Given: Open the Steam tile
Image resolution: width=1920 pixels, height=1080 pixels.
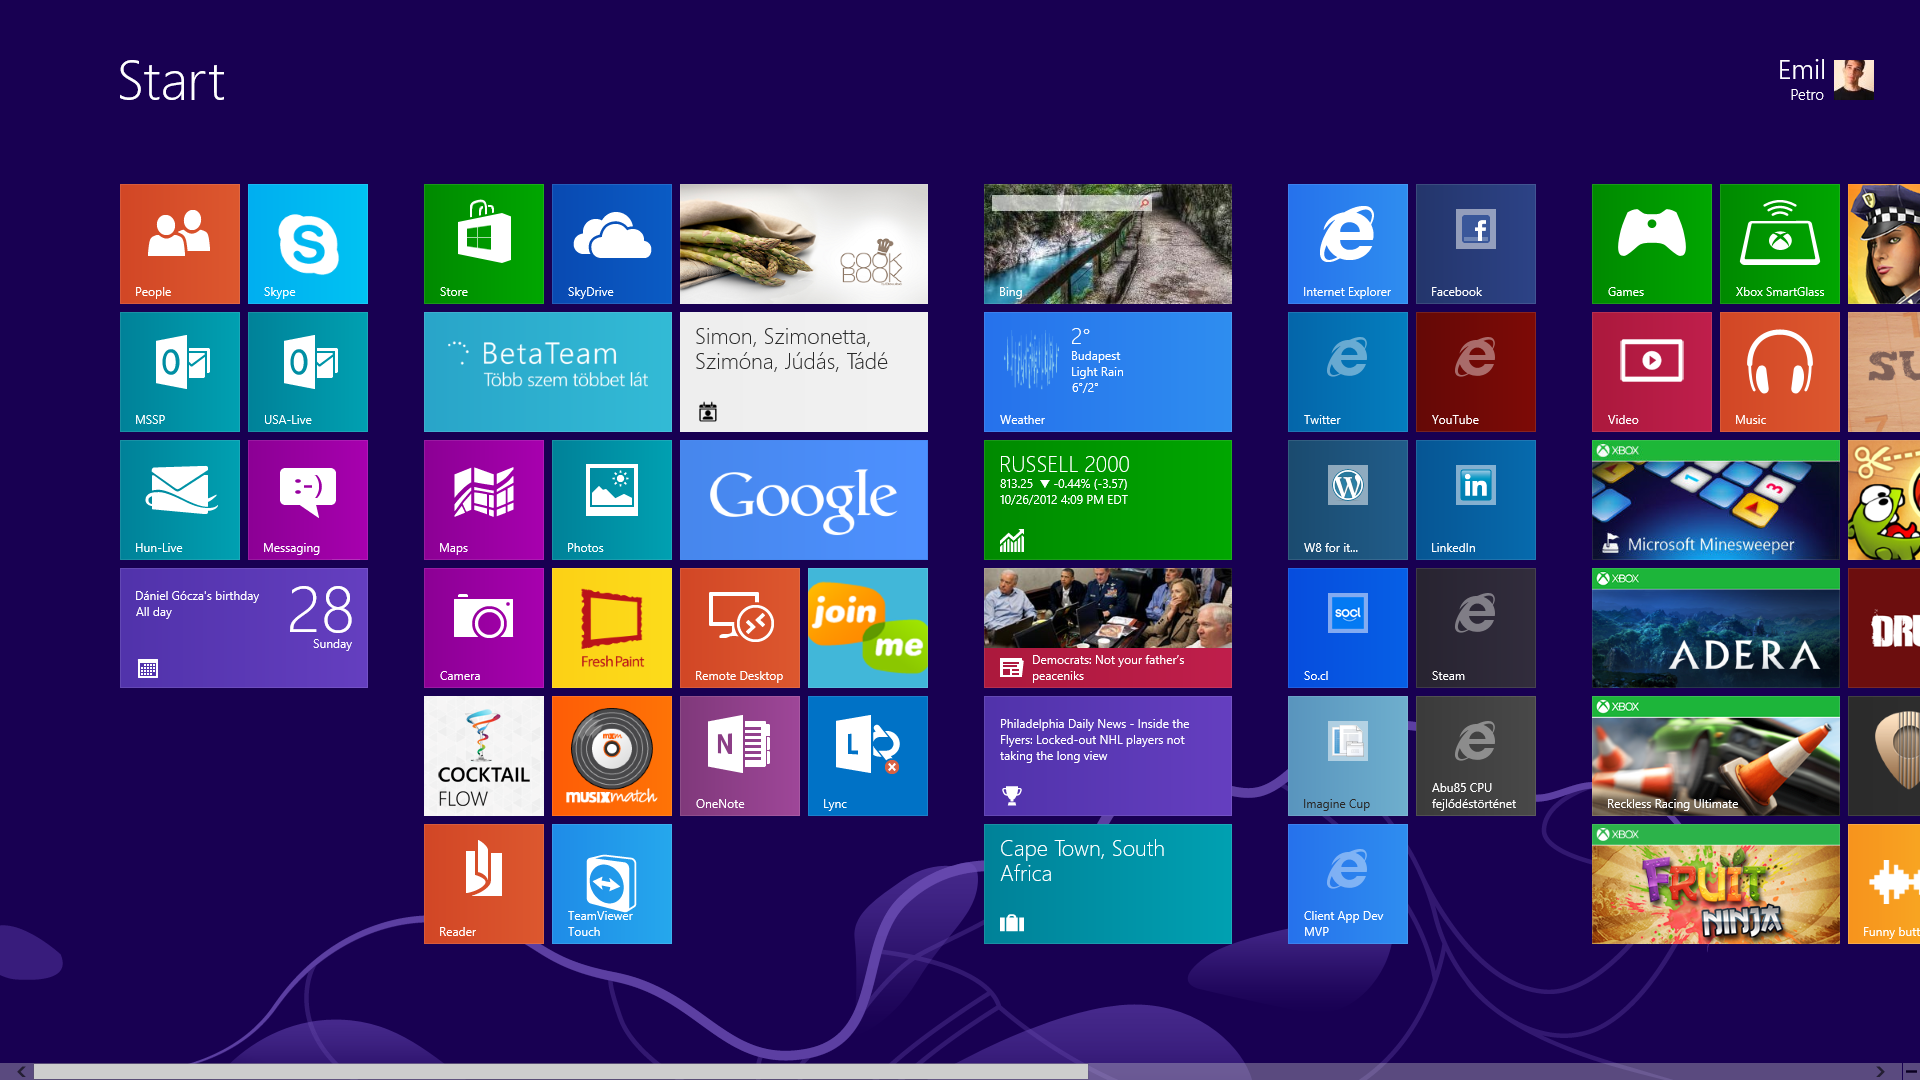Looking at the screenshot, I should 1476,628.
